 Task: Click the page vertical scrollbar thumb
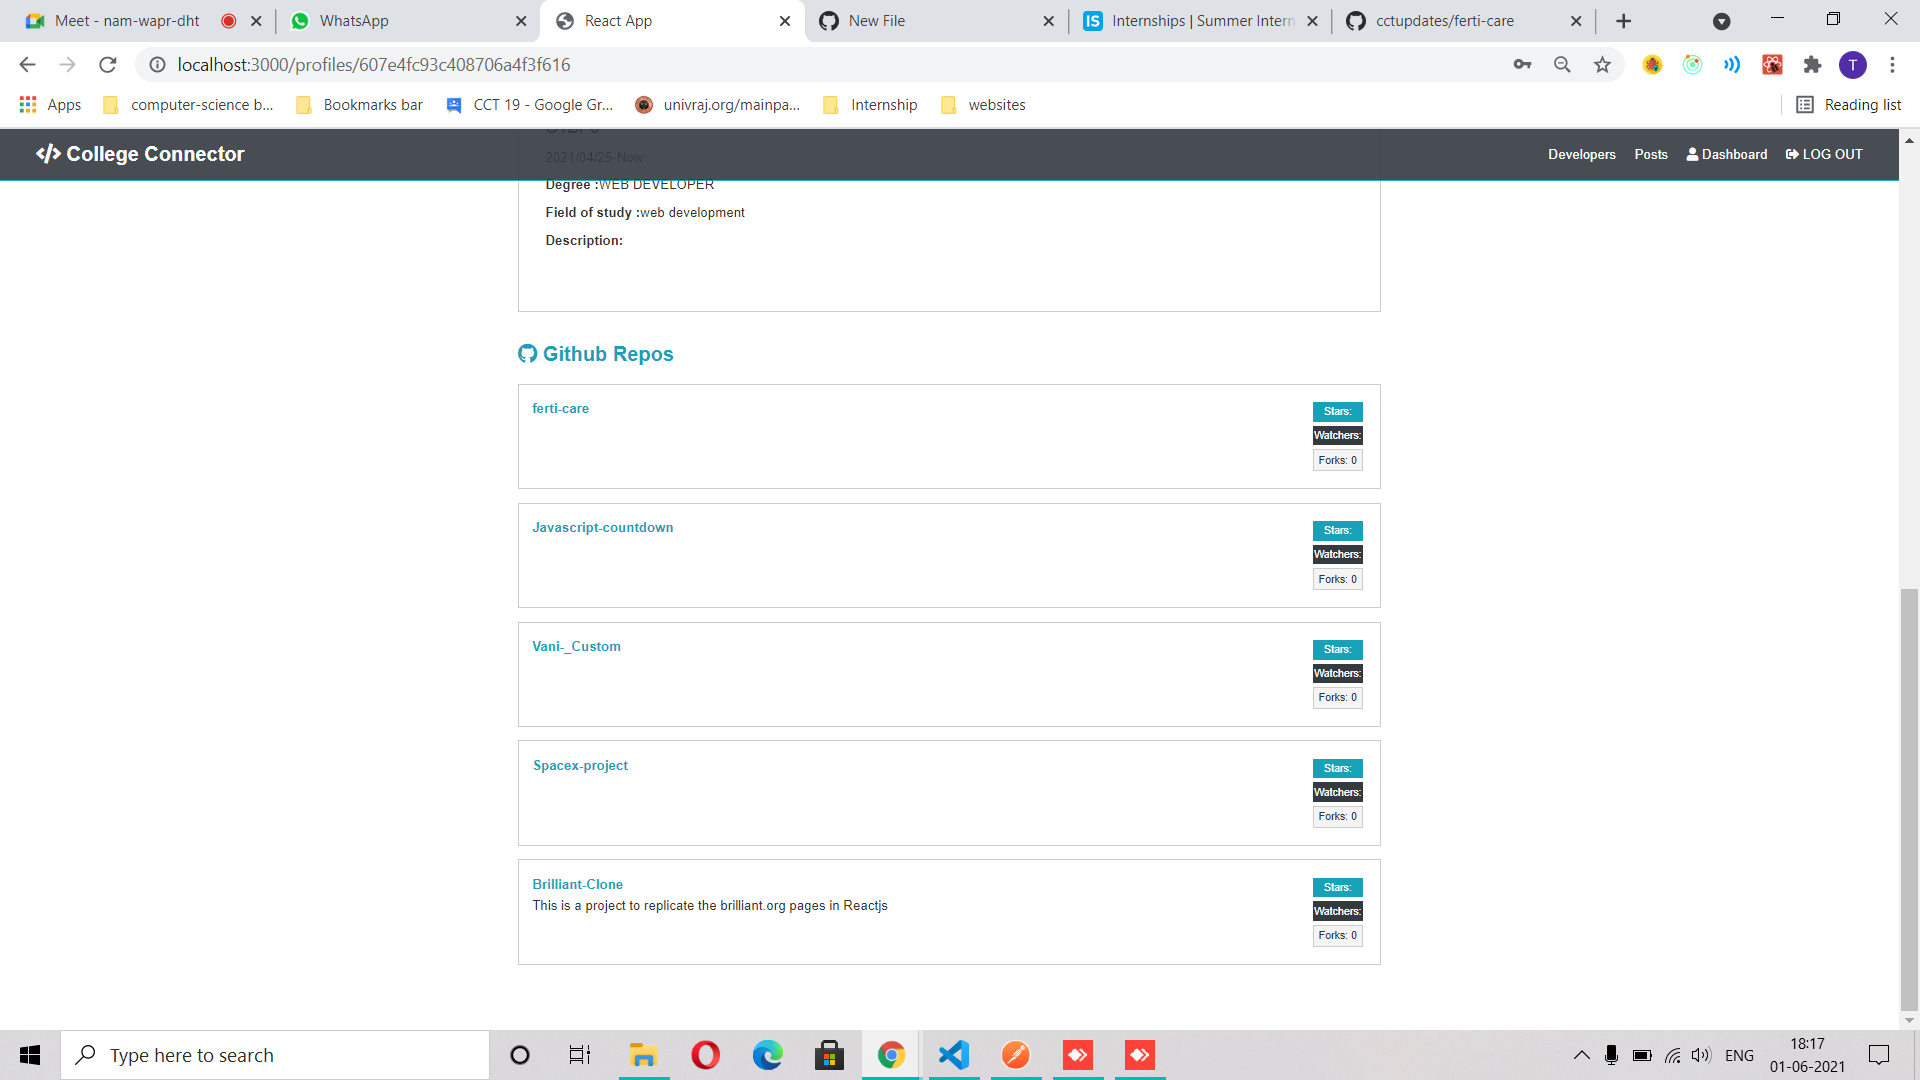(x=1909, y=800)
